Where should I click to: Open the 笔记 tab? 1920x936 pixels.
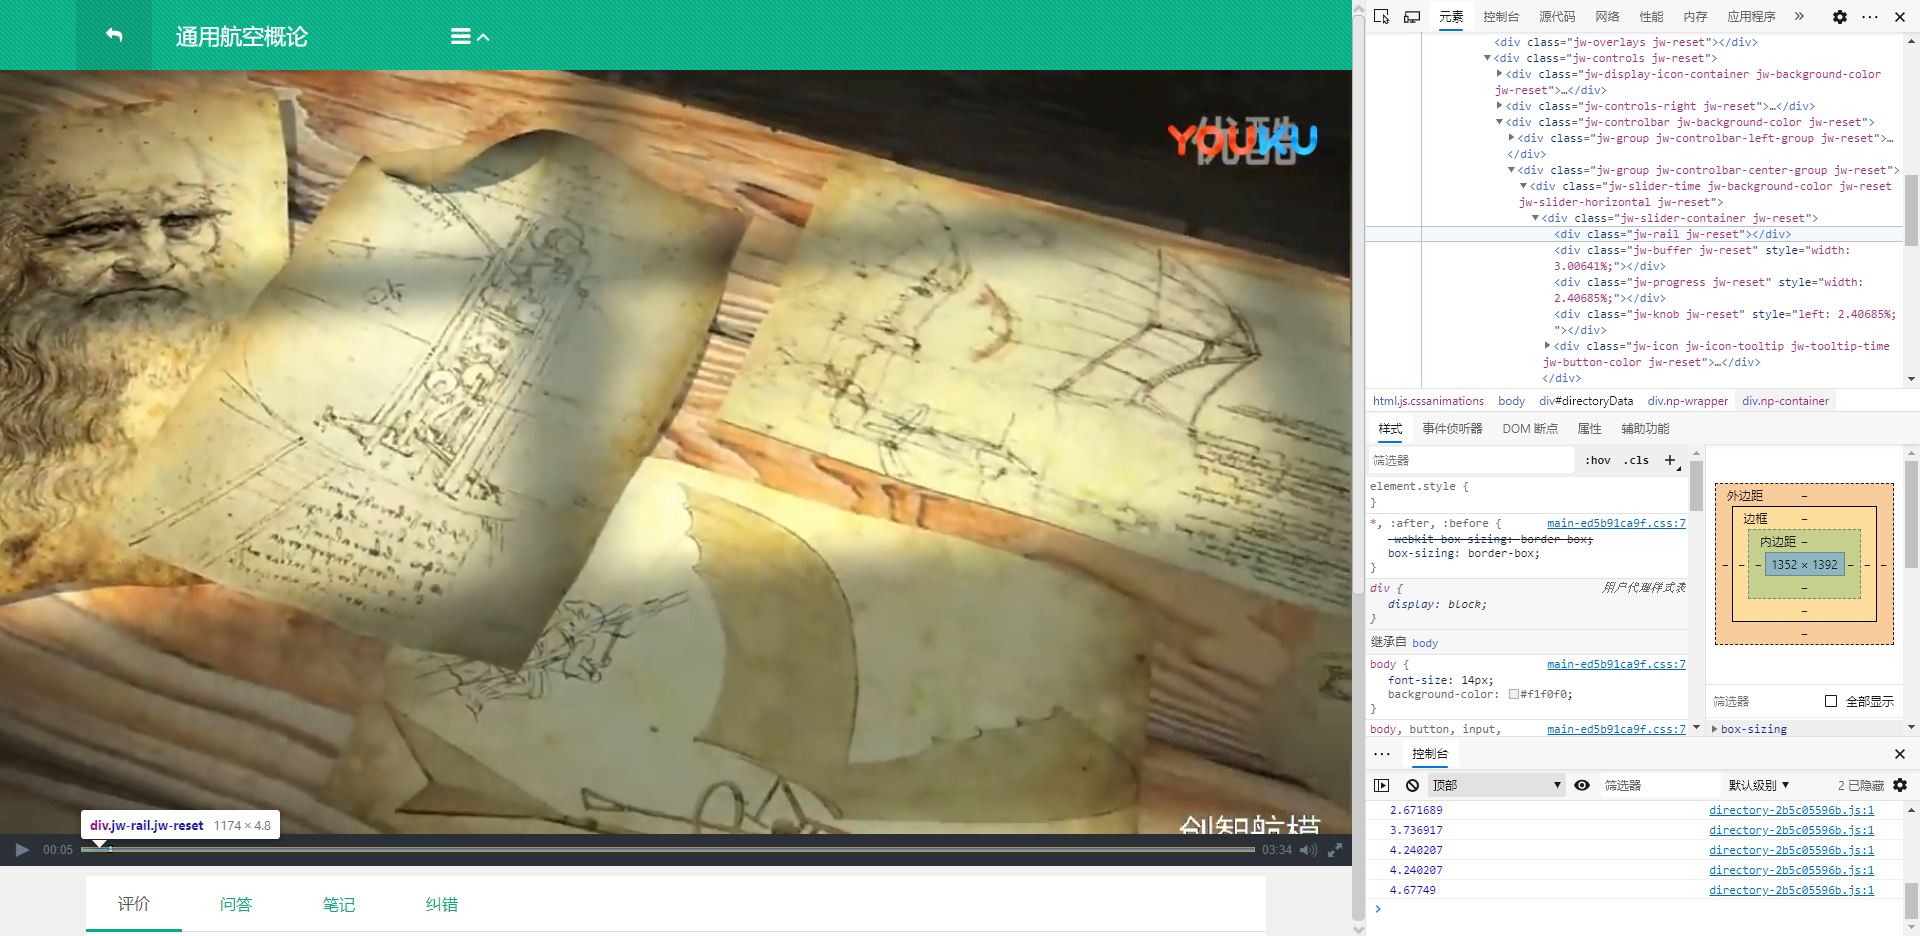pyautogui.click(x=339, y=904)
